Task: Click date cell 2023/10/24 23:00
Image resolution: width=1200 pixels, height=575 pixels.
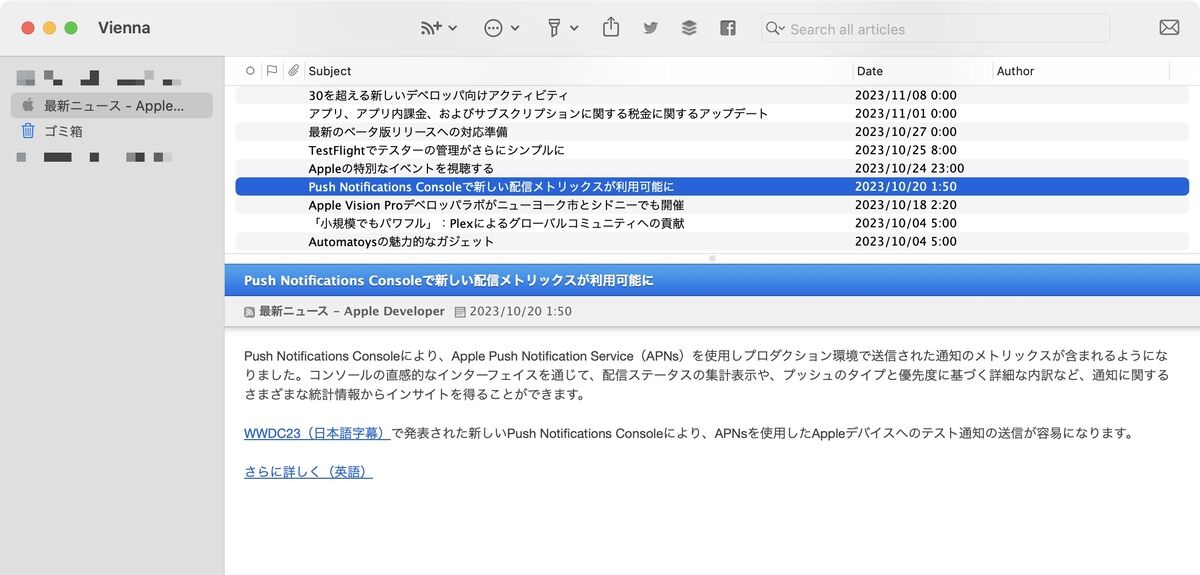Action: coord(910,168)
